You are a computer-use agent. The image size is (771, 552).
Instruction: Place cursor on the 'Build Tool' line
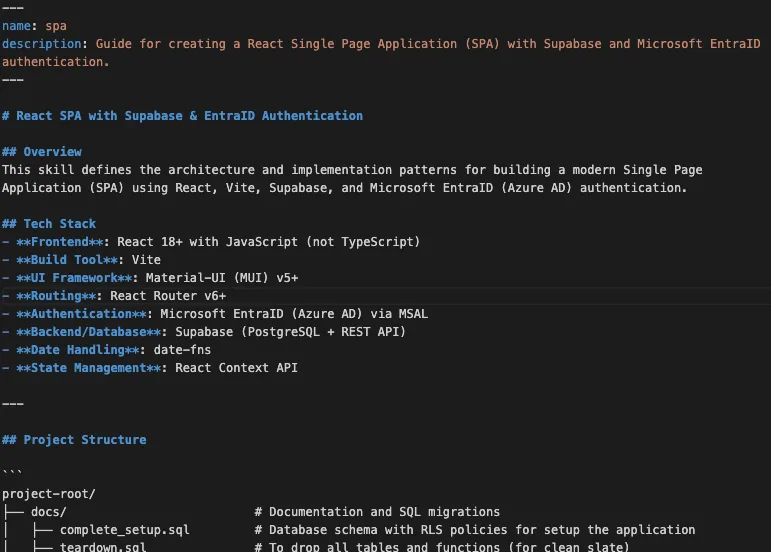(x=70, y=260)
